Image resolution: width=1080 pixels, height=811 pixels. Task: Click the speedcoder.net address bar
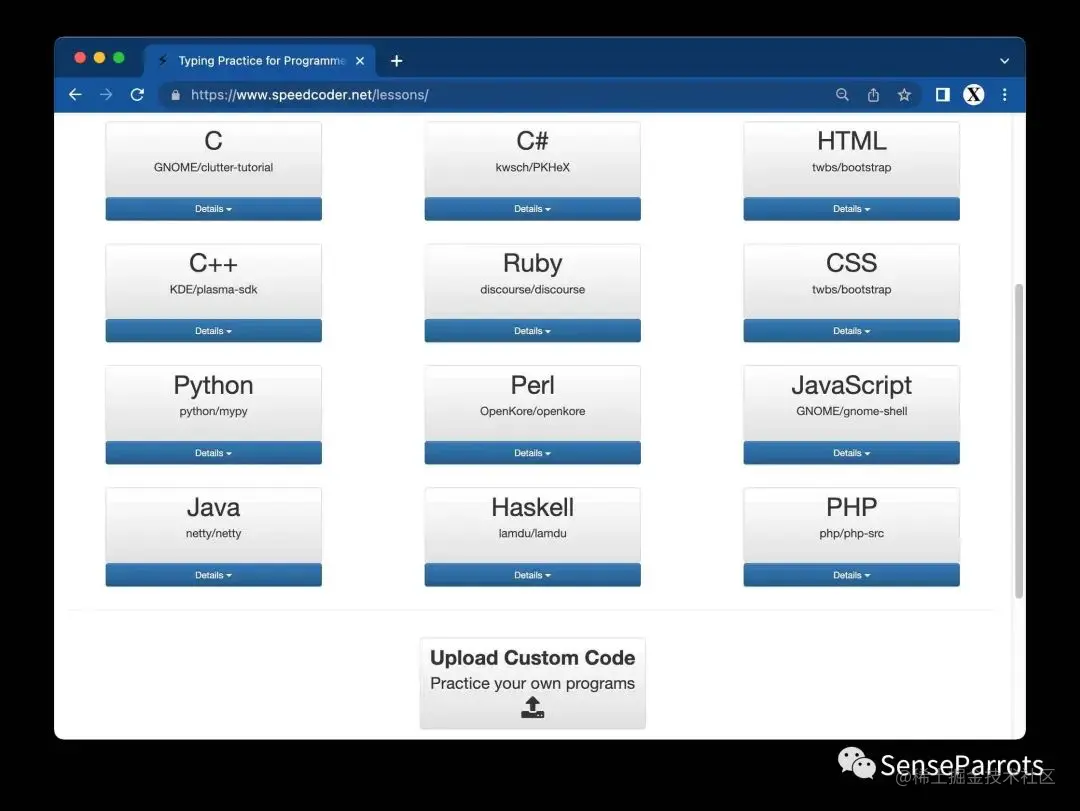500,95
